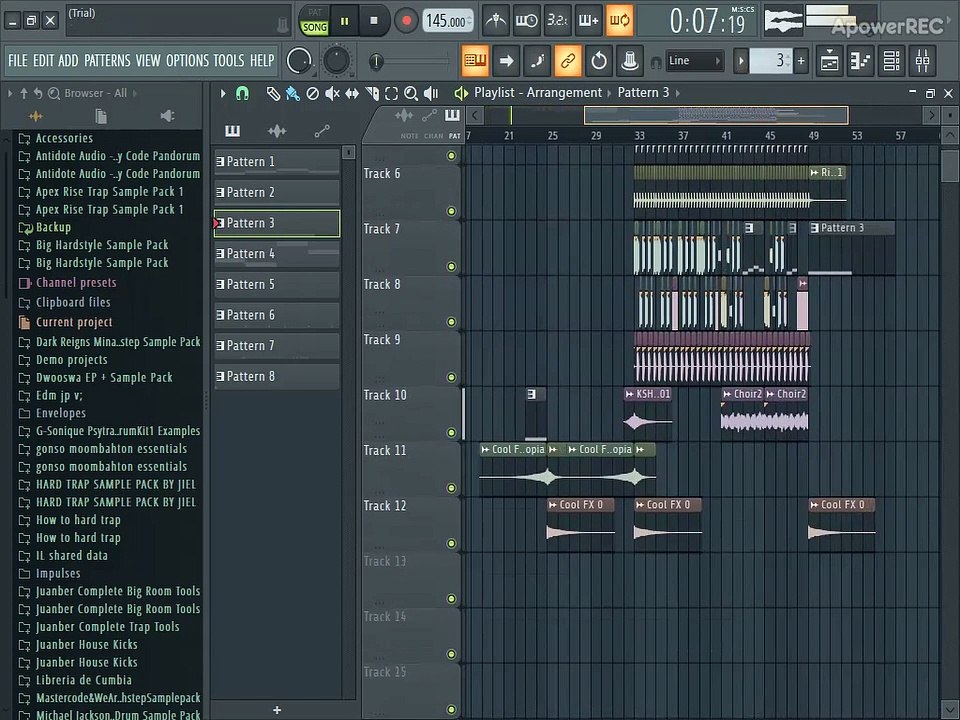Click the pattern selector arrow beside number 3
Image resolution: width=960 pixels, height=720 pixels.
tap(741, 61)
